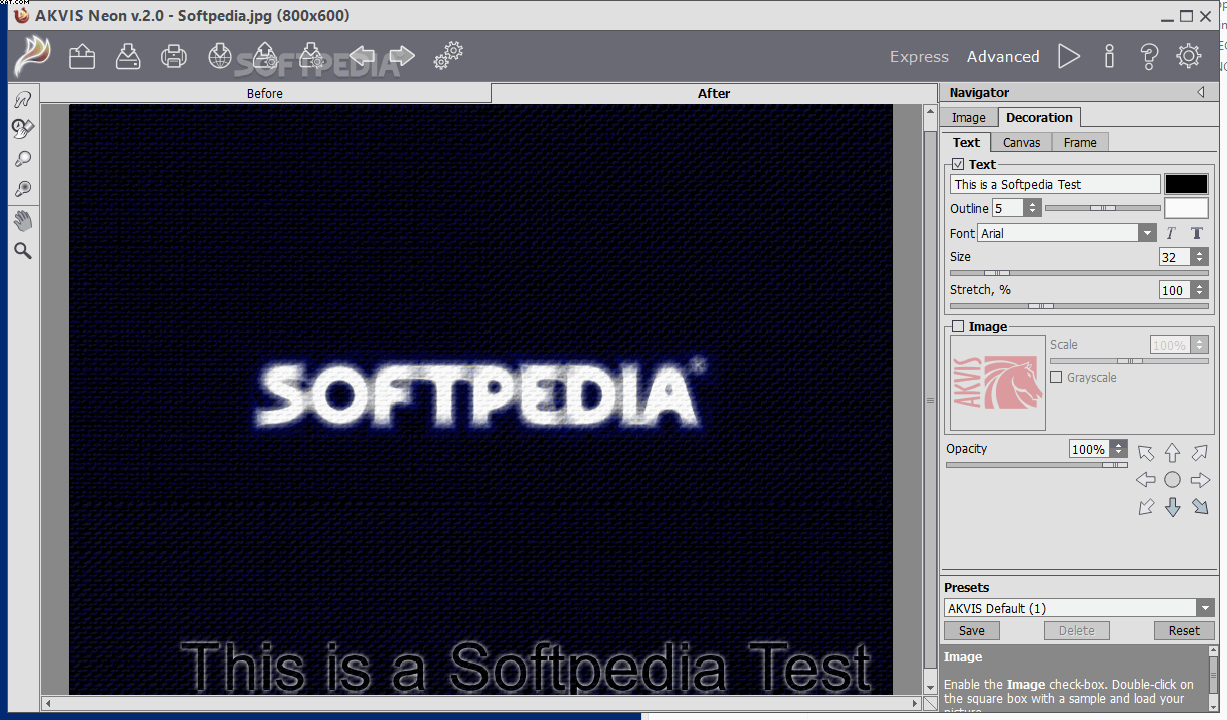Click the Save image toolbar icon
Viewport: 1227px width, 720px height.
128,56
